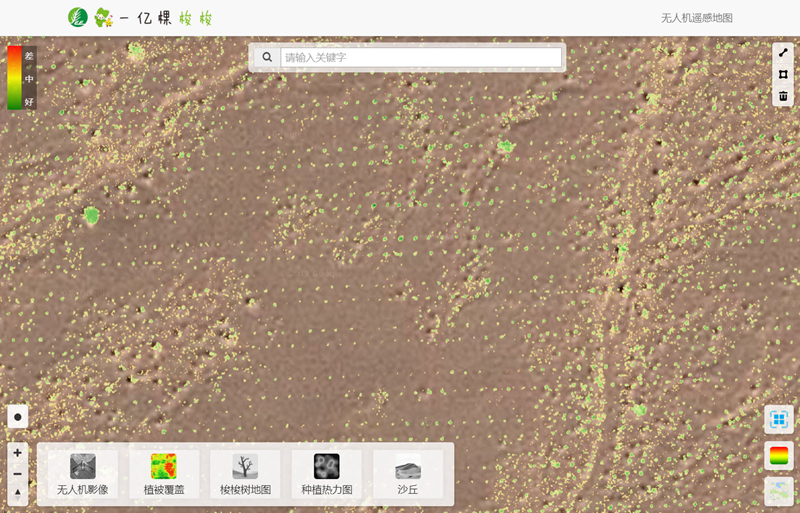Switch to the 植被覆盖 layer

coord(164,474)
